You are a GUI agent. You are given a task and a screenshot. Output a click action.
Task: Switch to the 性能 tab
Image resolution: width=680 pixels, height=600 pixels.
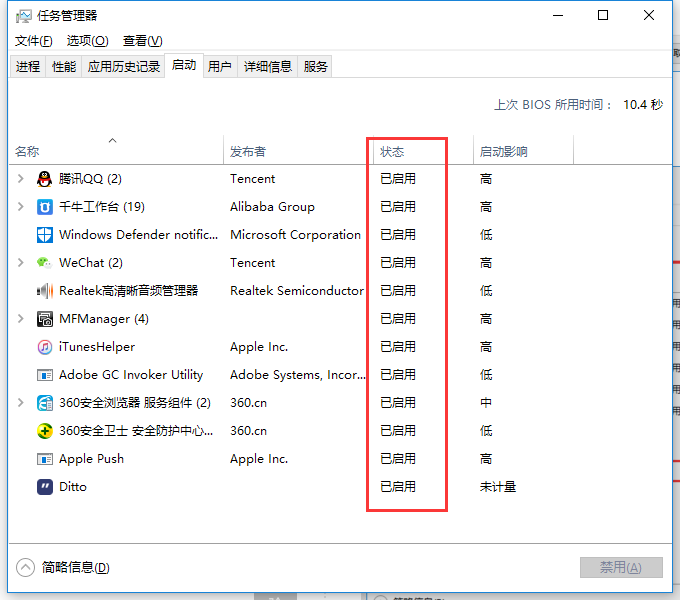pos(64,67)
